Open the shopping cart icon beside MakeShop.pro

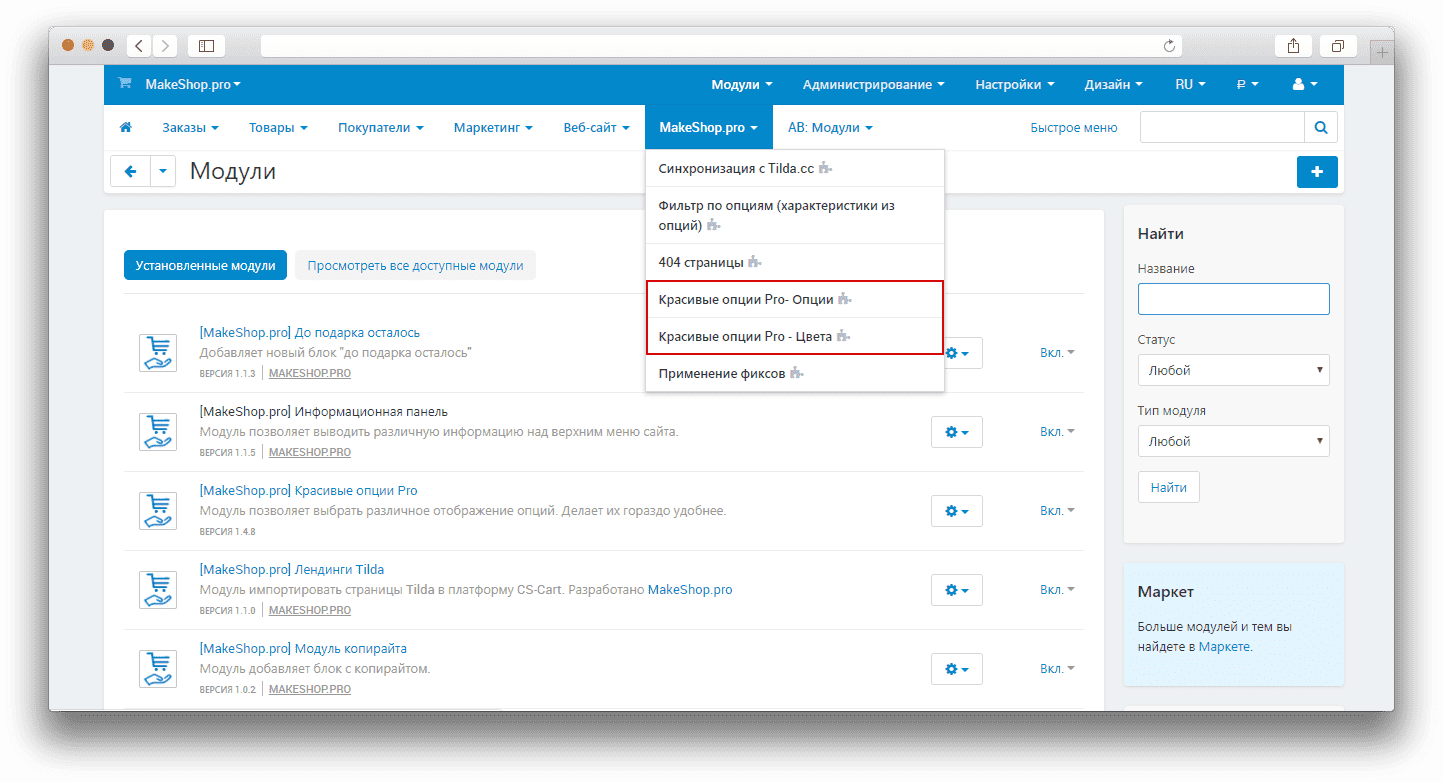tap(125, 84)
